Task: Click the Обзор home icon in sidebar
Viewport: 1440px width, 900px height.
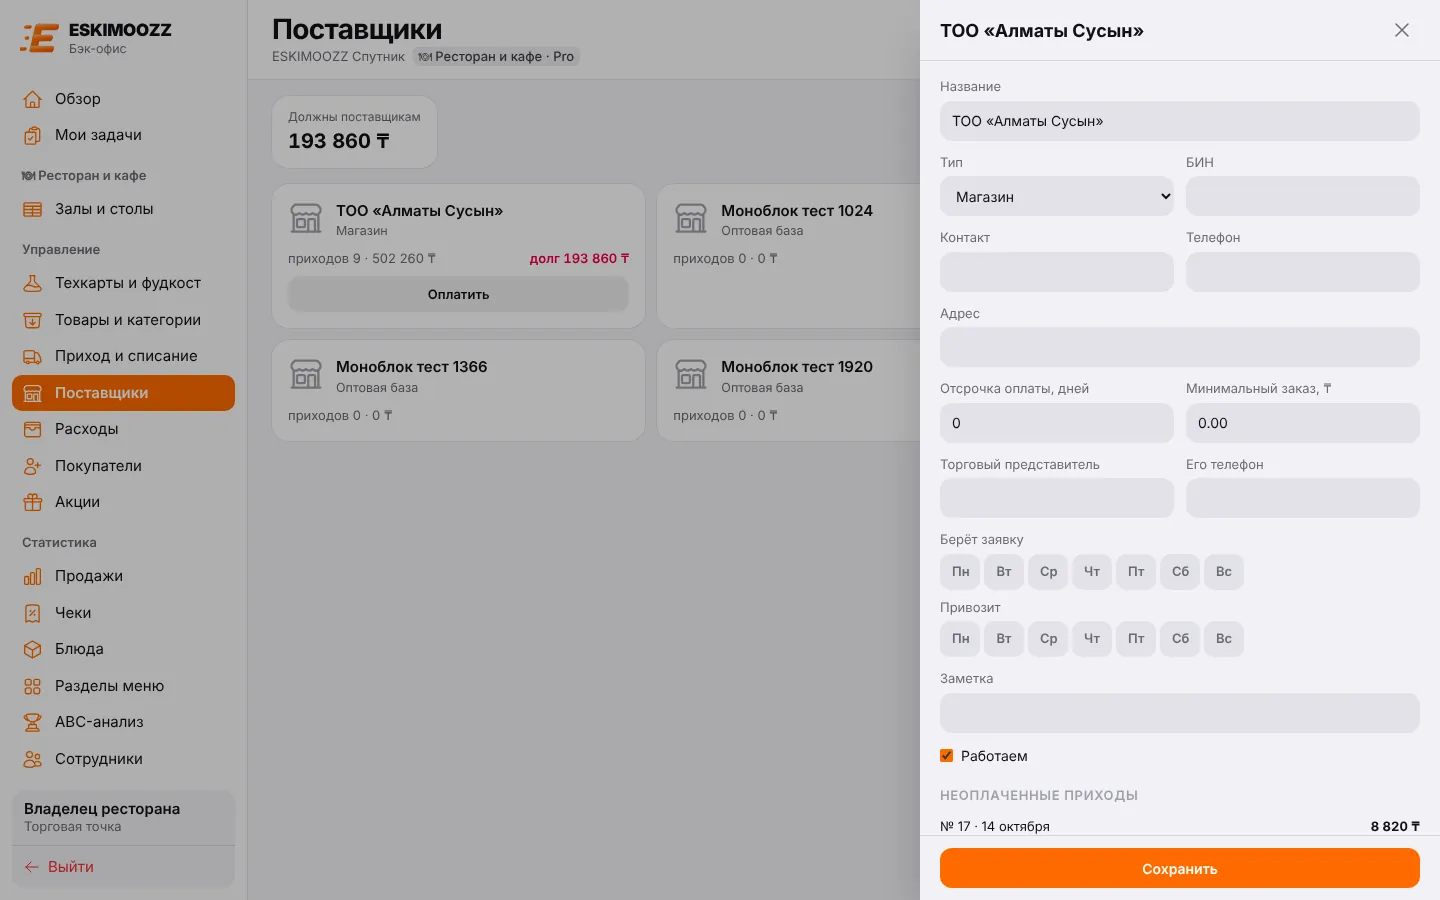Action: click(33, 99)
